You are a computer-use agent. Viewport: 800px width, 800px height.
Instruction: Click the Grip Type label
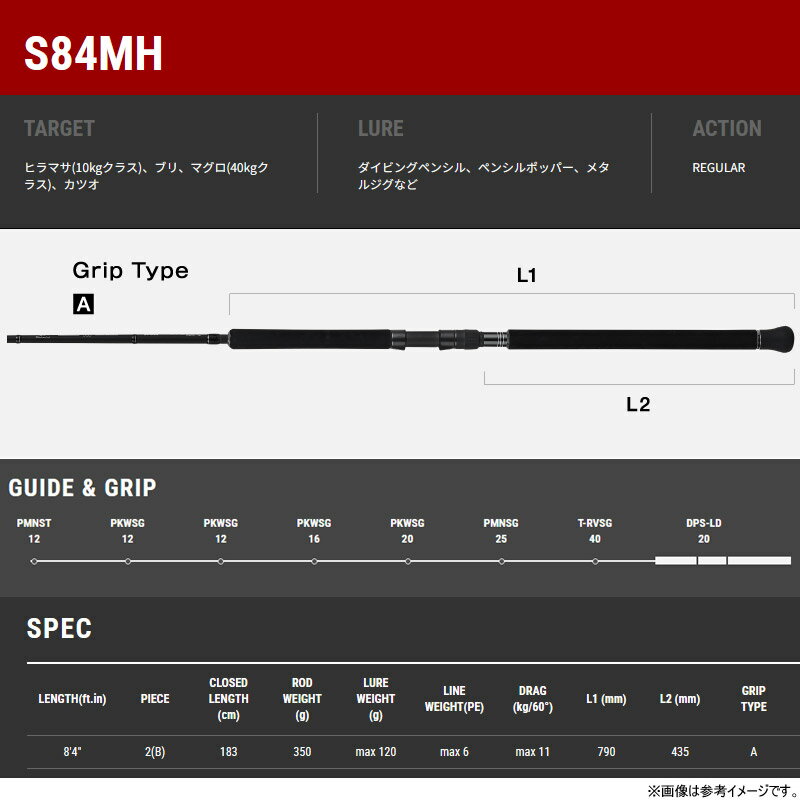pos(131,270)
